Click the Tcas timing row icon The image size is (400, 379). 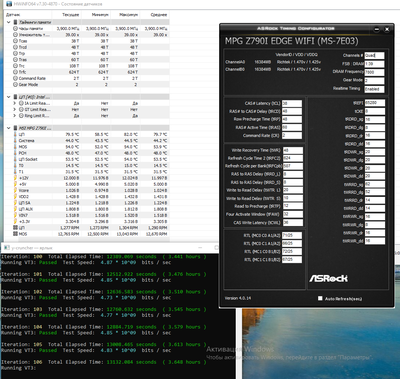[15, 41]
